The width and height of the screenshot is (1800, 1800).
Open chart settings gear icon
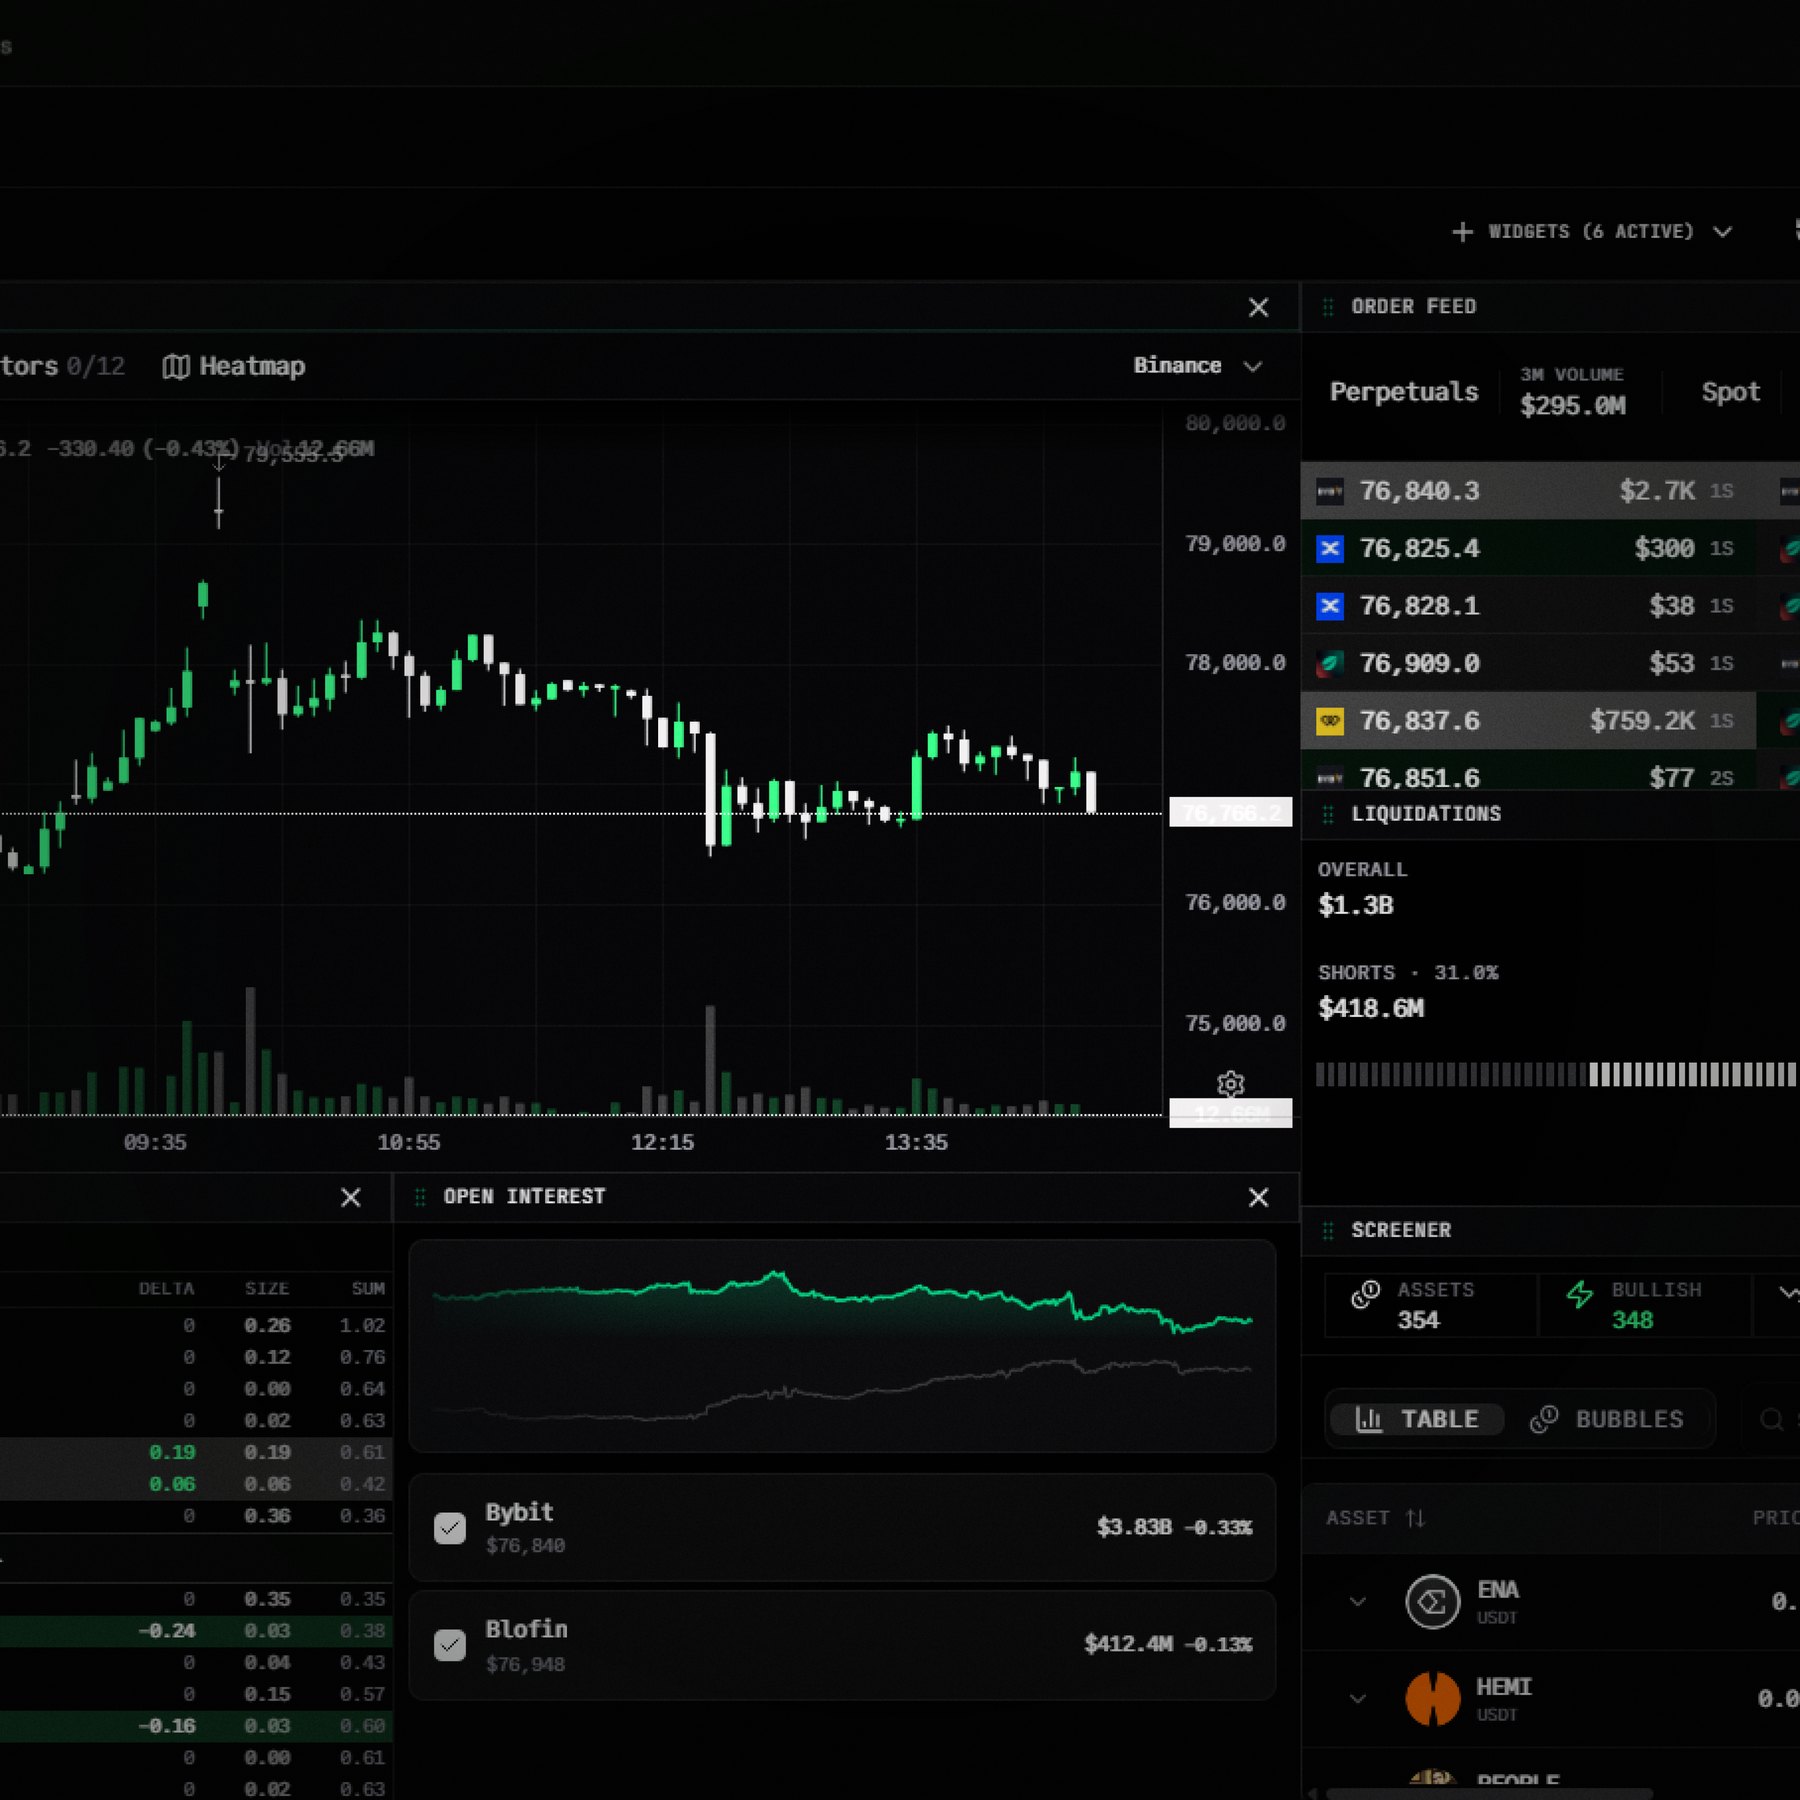[x=1231, y=1084]
